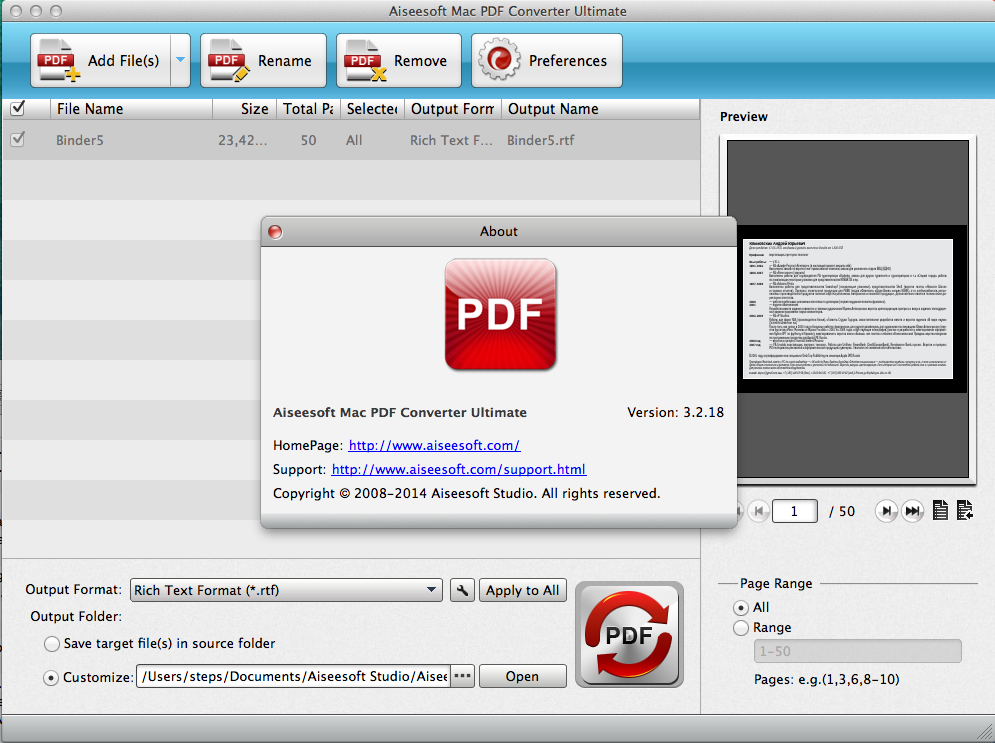995x743 pixels.
Task: Click the Rich Text F... output format cell
Action: (x=451, y=140)
